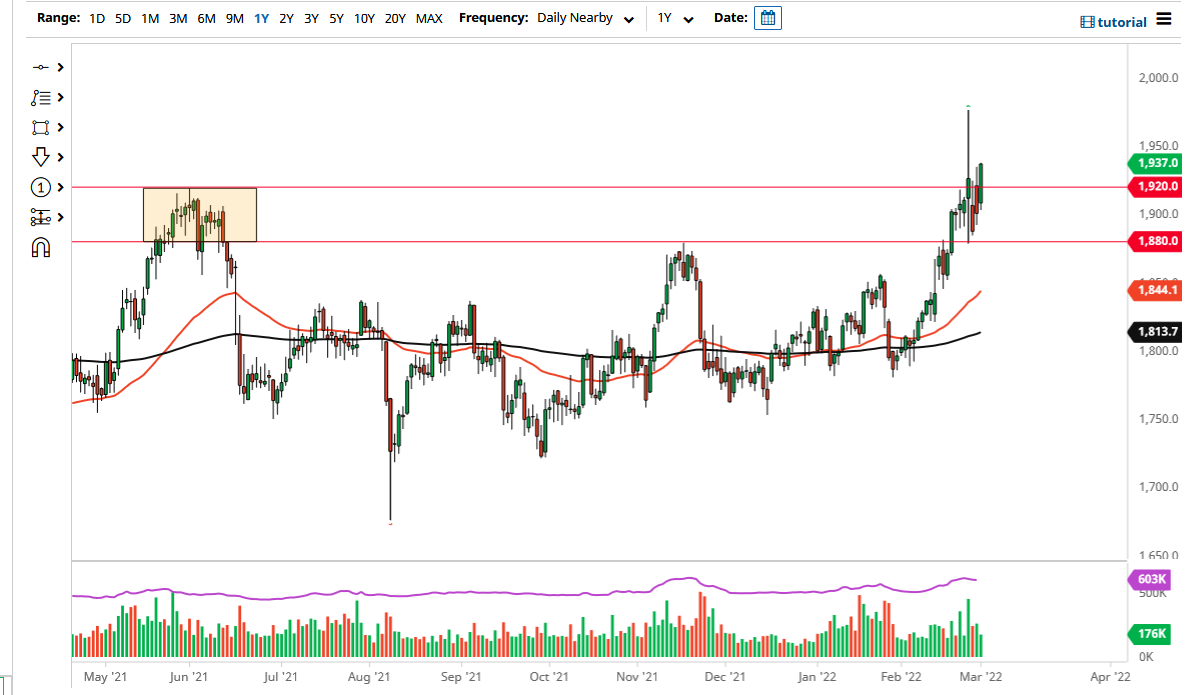Set range to 1M
Image resolution: width=1196 pixels, height=695 pixels.
tap(150, 18)
